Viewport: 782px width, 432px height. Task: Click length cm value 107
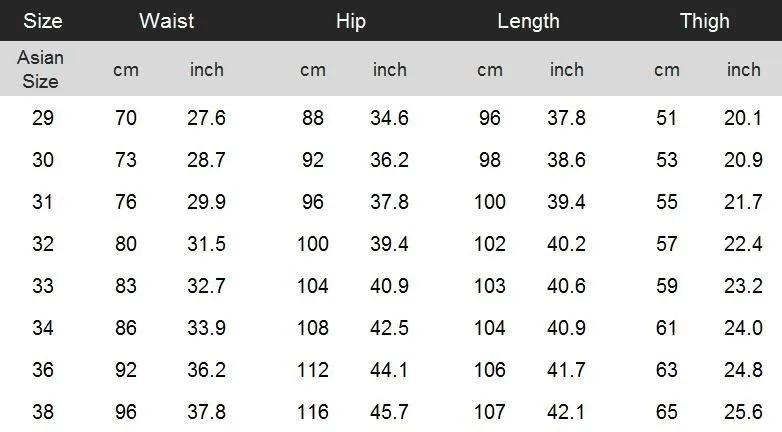click(x=490, y=412)
